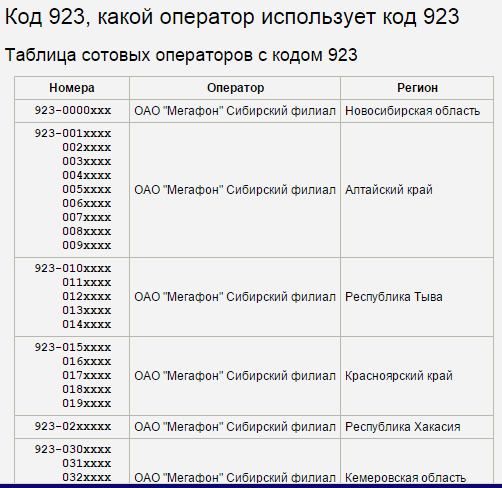
Task: Click number '012xxxx'
Action: [87, 296]
